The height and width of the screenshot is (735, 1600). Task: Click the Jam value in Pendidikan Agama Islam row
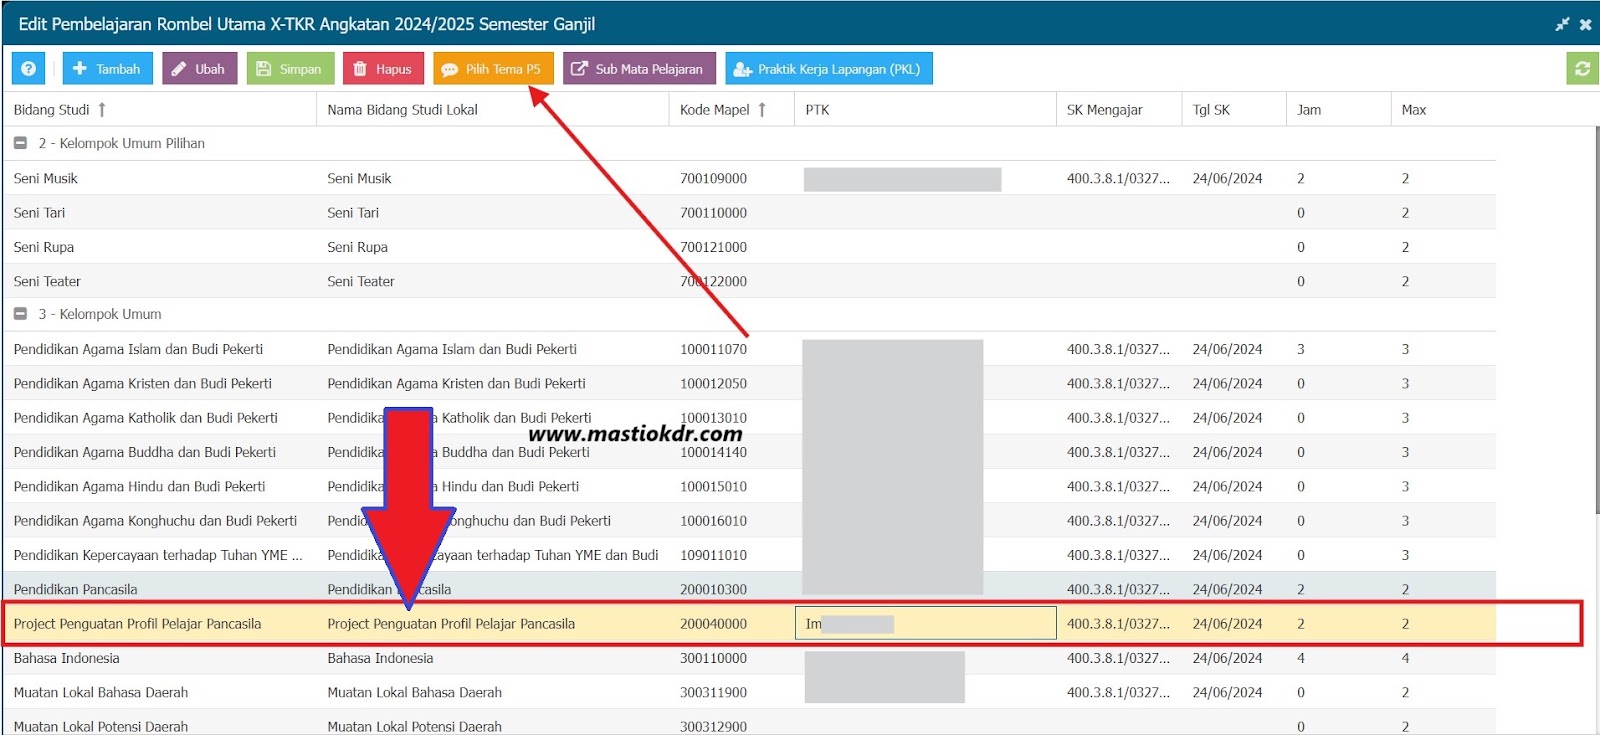pyautogui.click(x=1301, y=349)
